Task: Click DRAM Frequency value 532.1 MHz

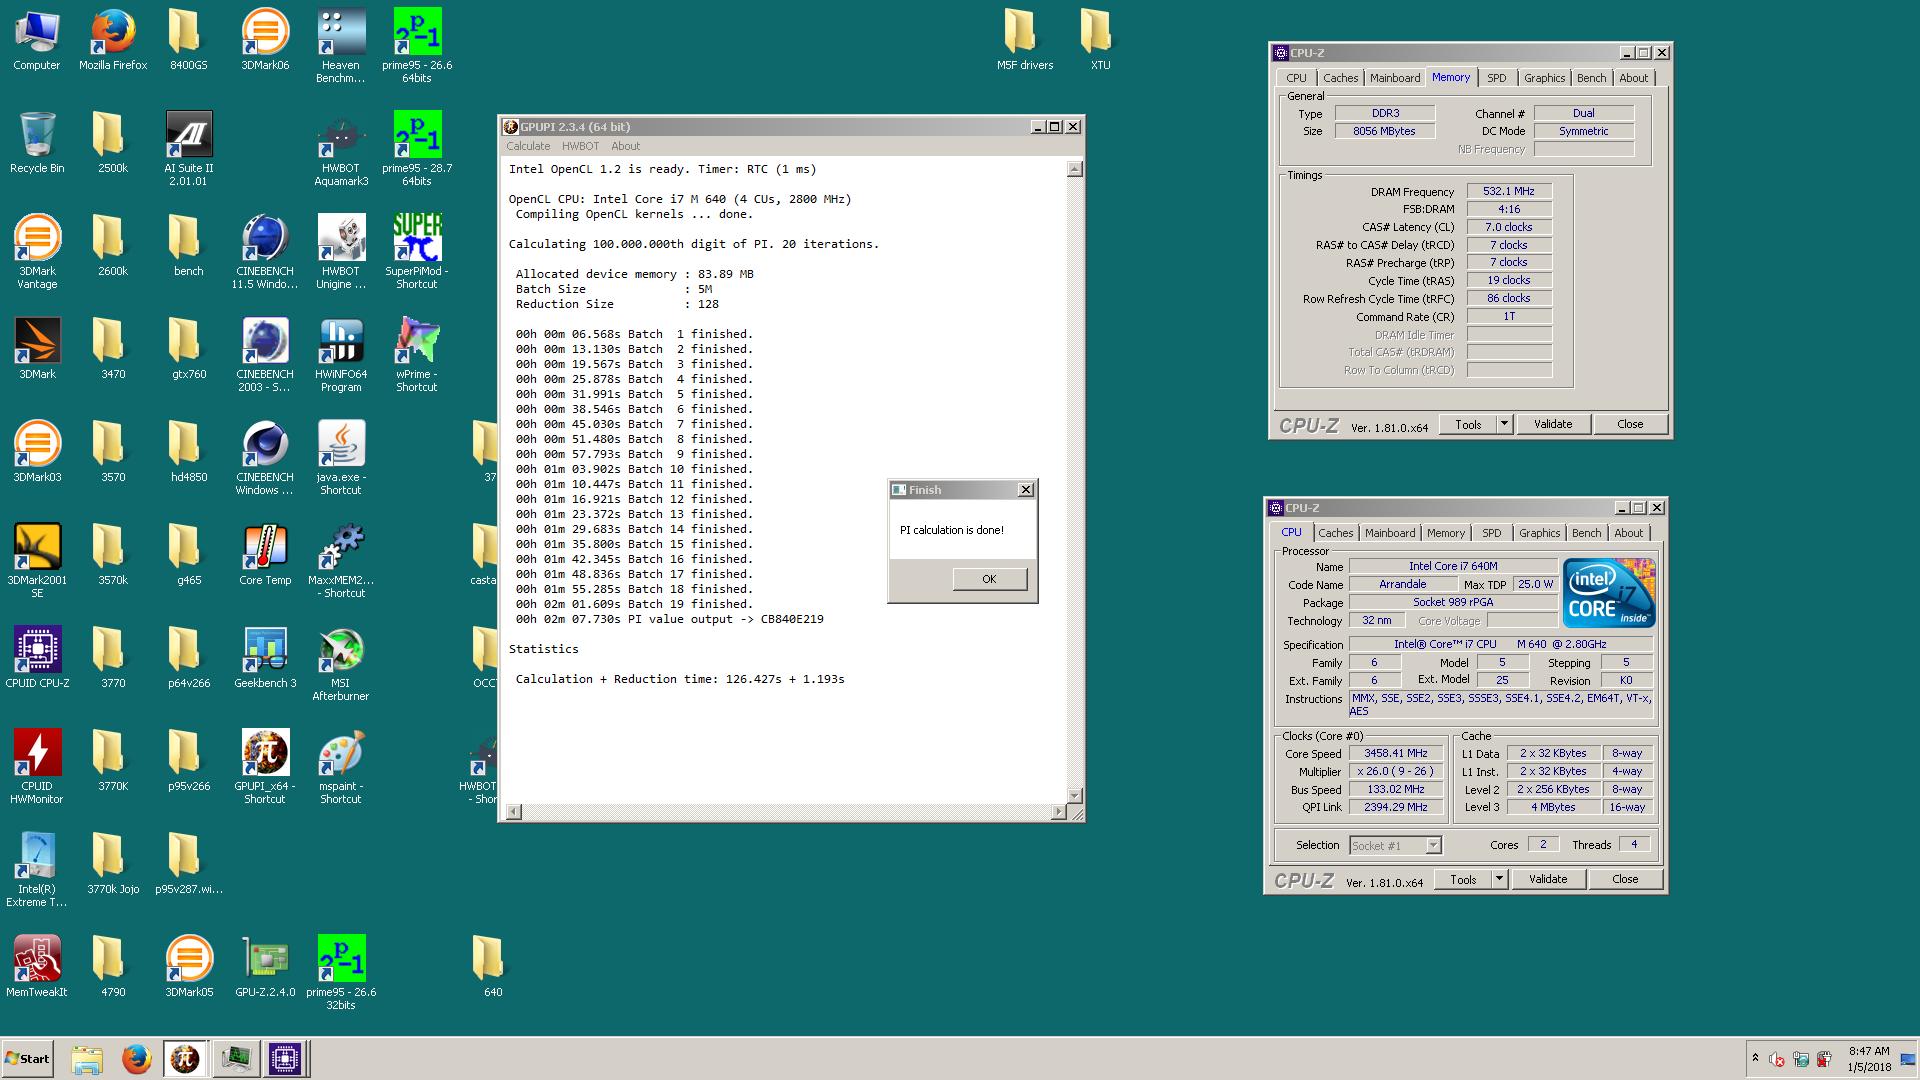Action: pyautogui.click(x=1509, y=191)
